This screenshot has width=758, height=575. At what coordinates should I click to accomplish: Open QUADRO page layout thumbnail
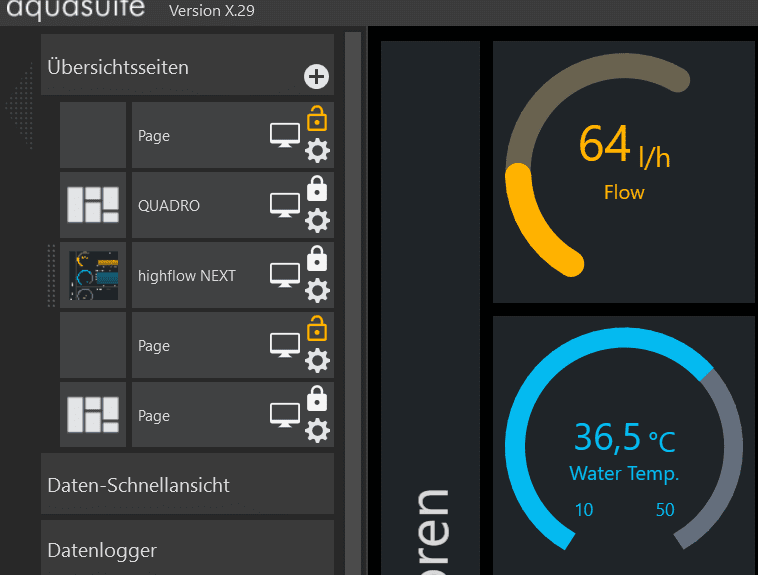click(93, 205)
